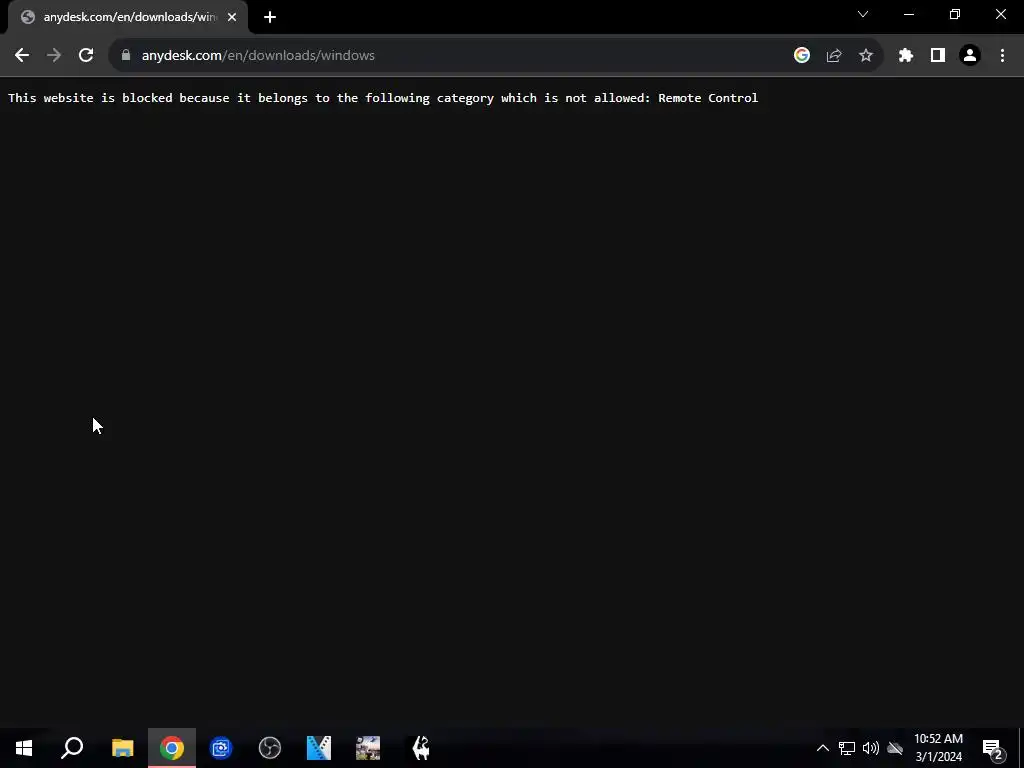Open the picture thumbnail taskbar app
This screenshot has height=768, width=1024.
coord(368,748)
